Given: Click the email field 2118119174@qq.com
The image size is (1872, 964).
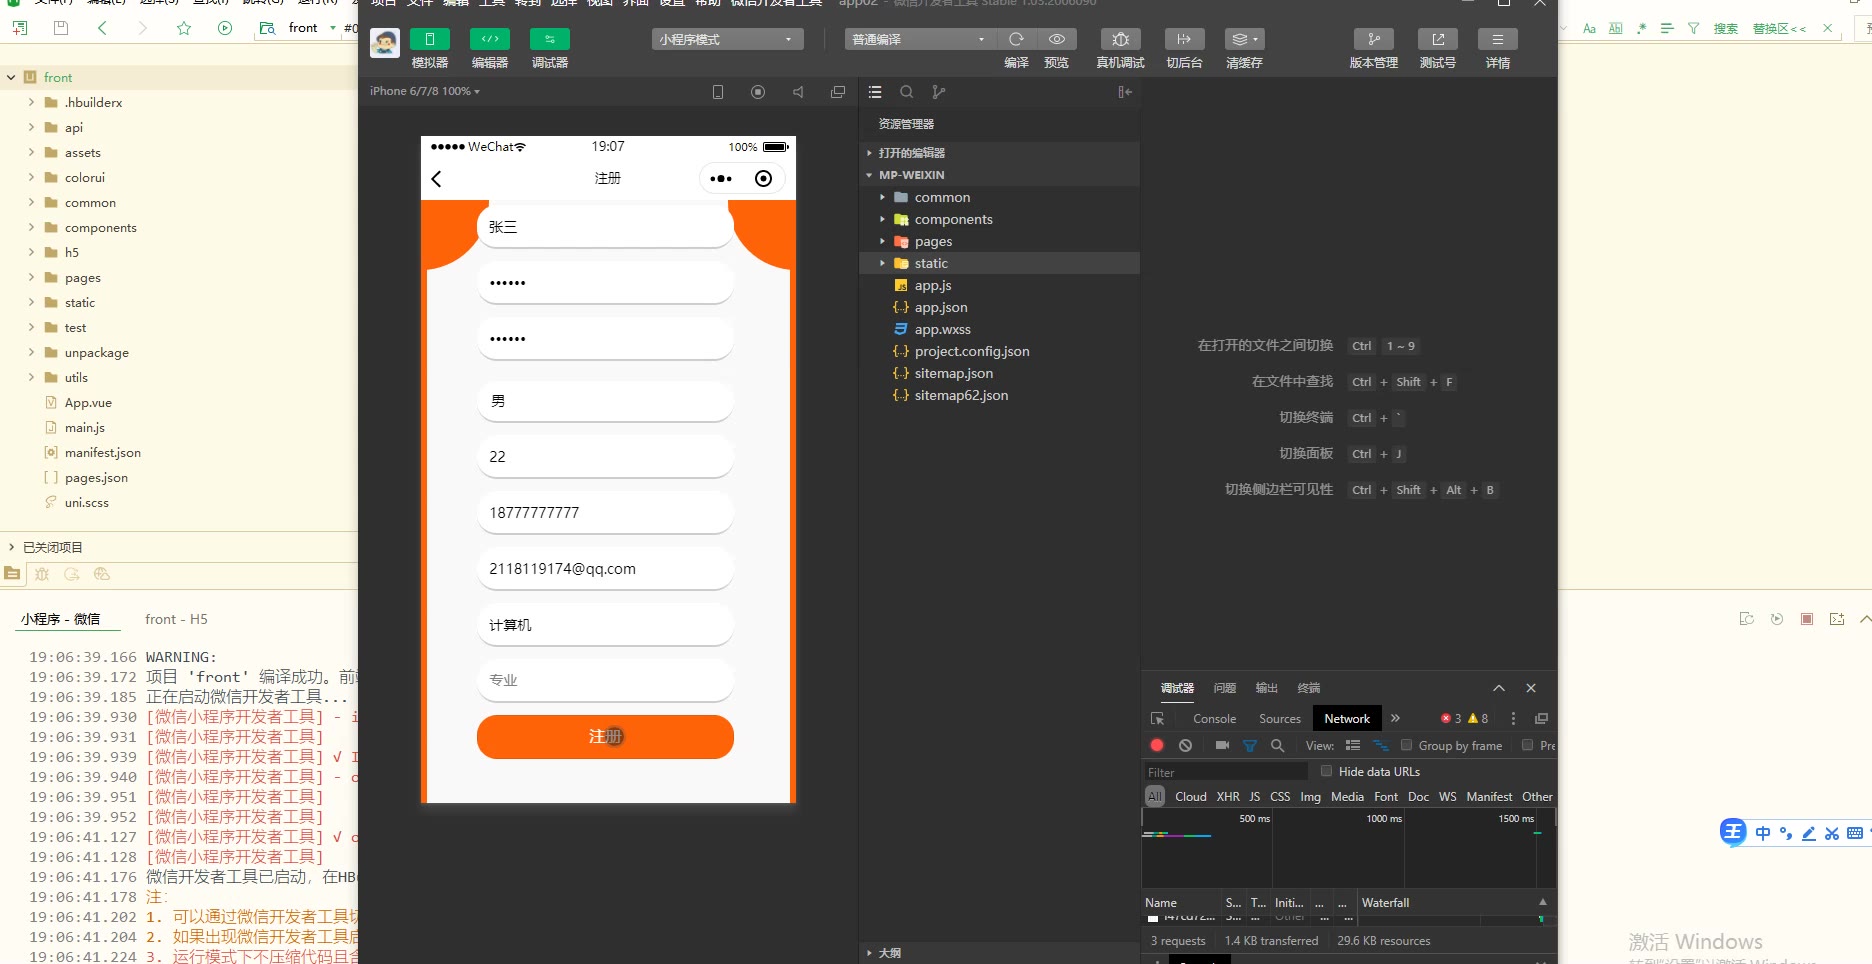Looking at the screenshot, I should point(606,568).
